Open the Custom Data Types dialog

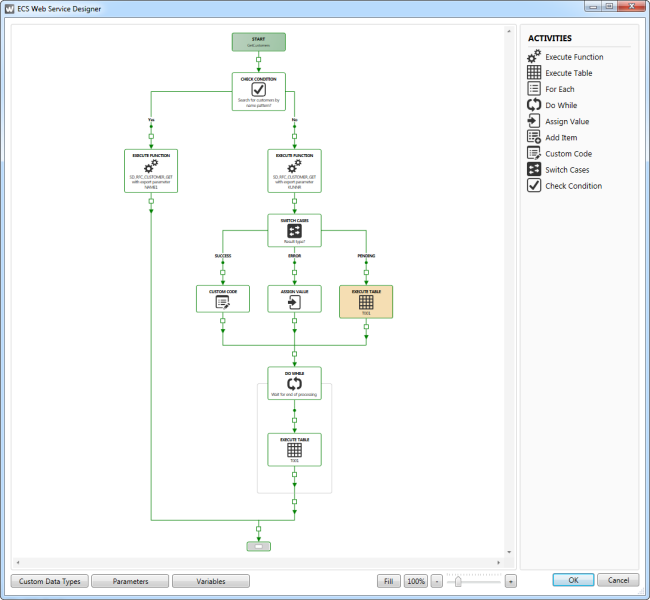tap(50, 581)
